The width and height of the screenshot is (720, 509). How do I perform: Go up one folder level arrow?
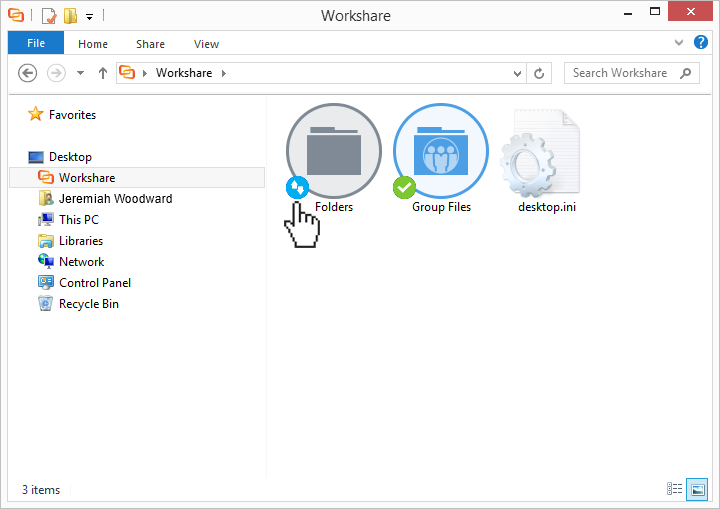click(x=103, y=73)
